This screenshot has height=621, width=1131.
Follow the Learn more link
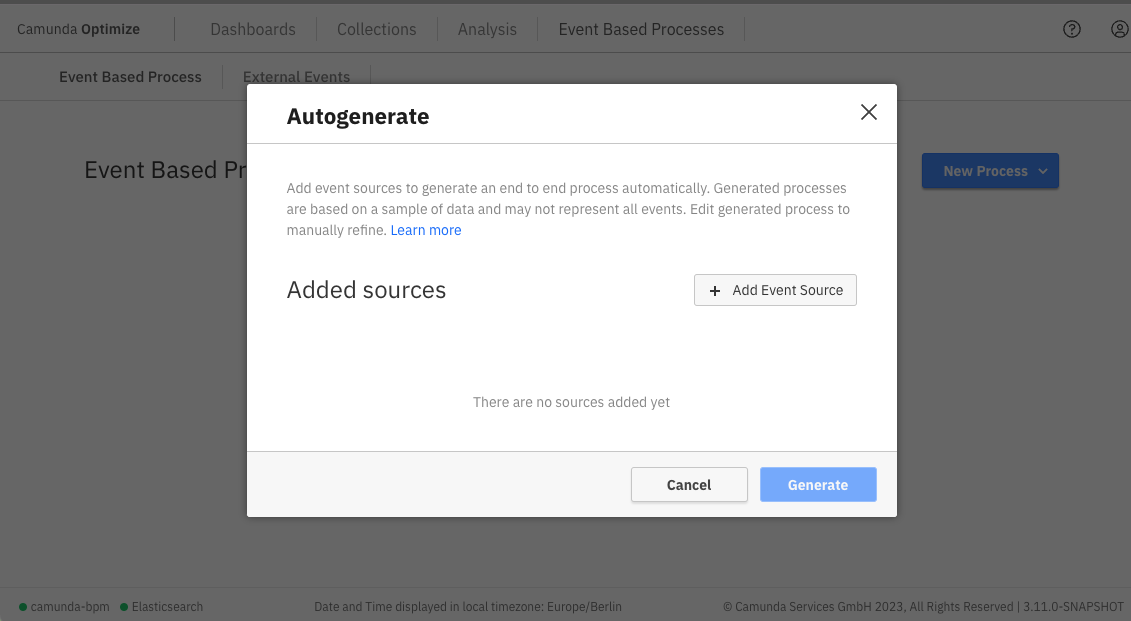pos(426,230)
